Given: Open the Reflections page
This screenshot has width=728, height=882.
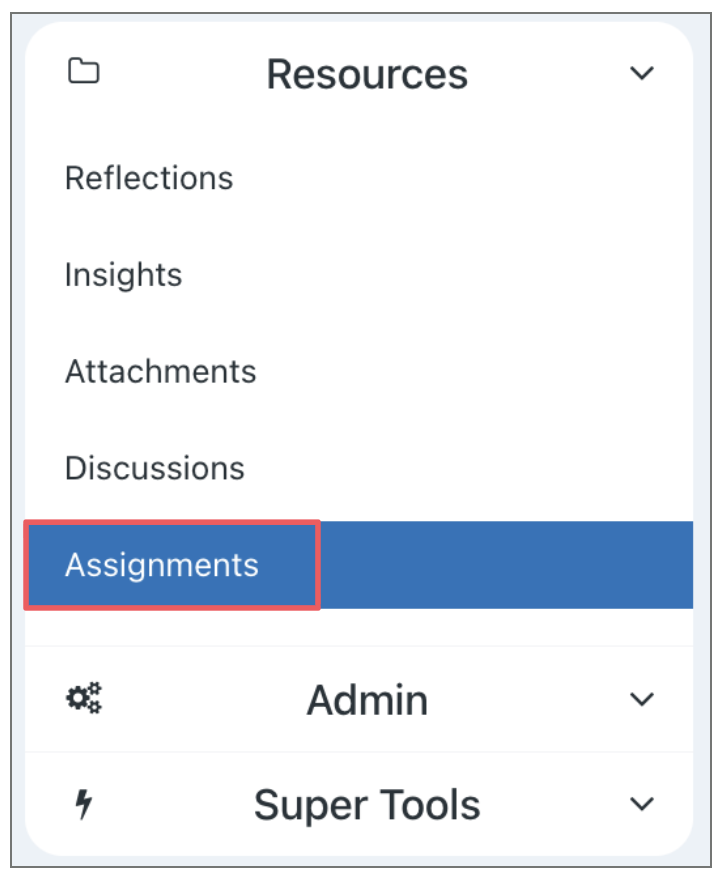Looking at the screenshot, I should coord(149,178).
